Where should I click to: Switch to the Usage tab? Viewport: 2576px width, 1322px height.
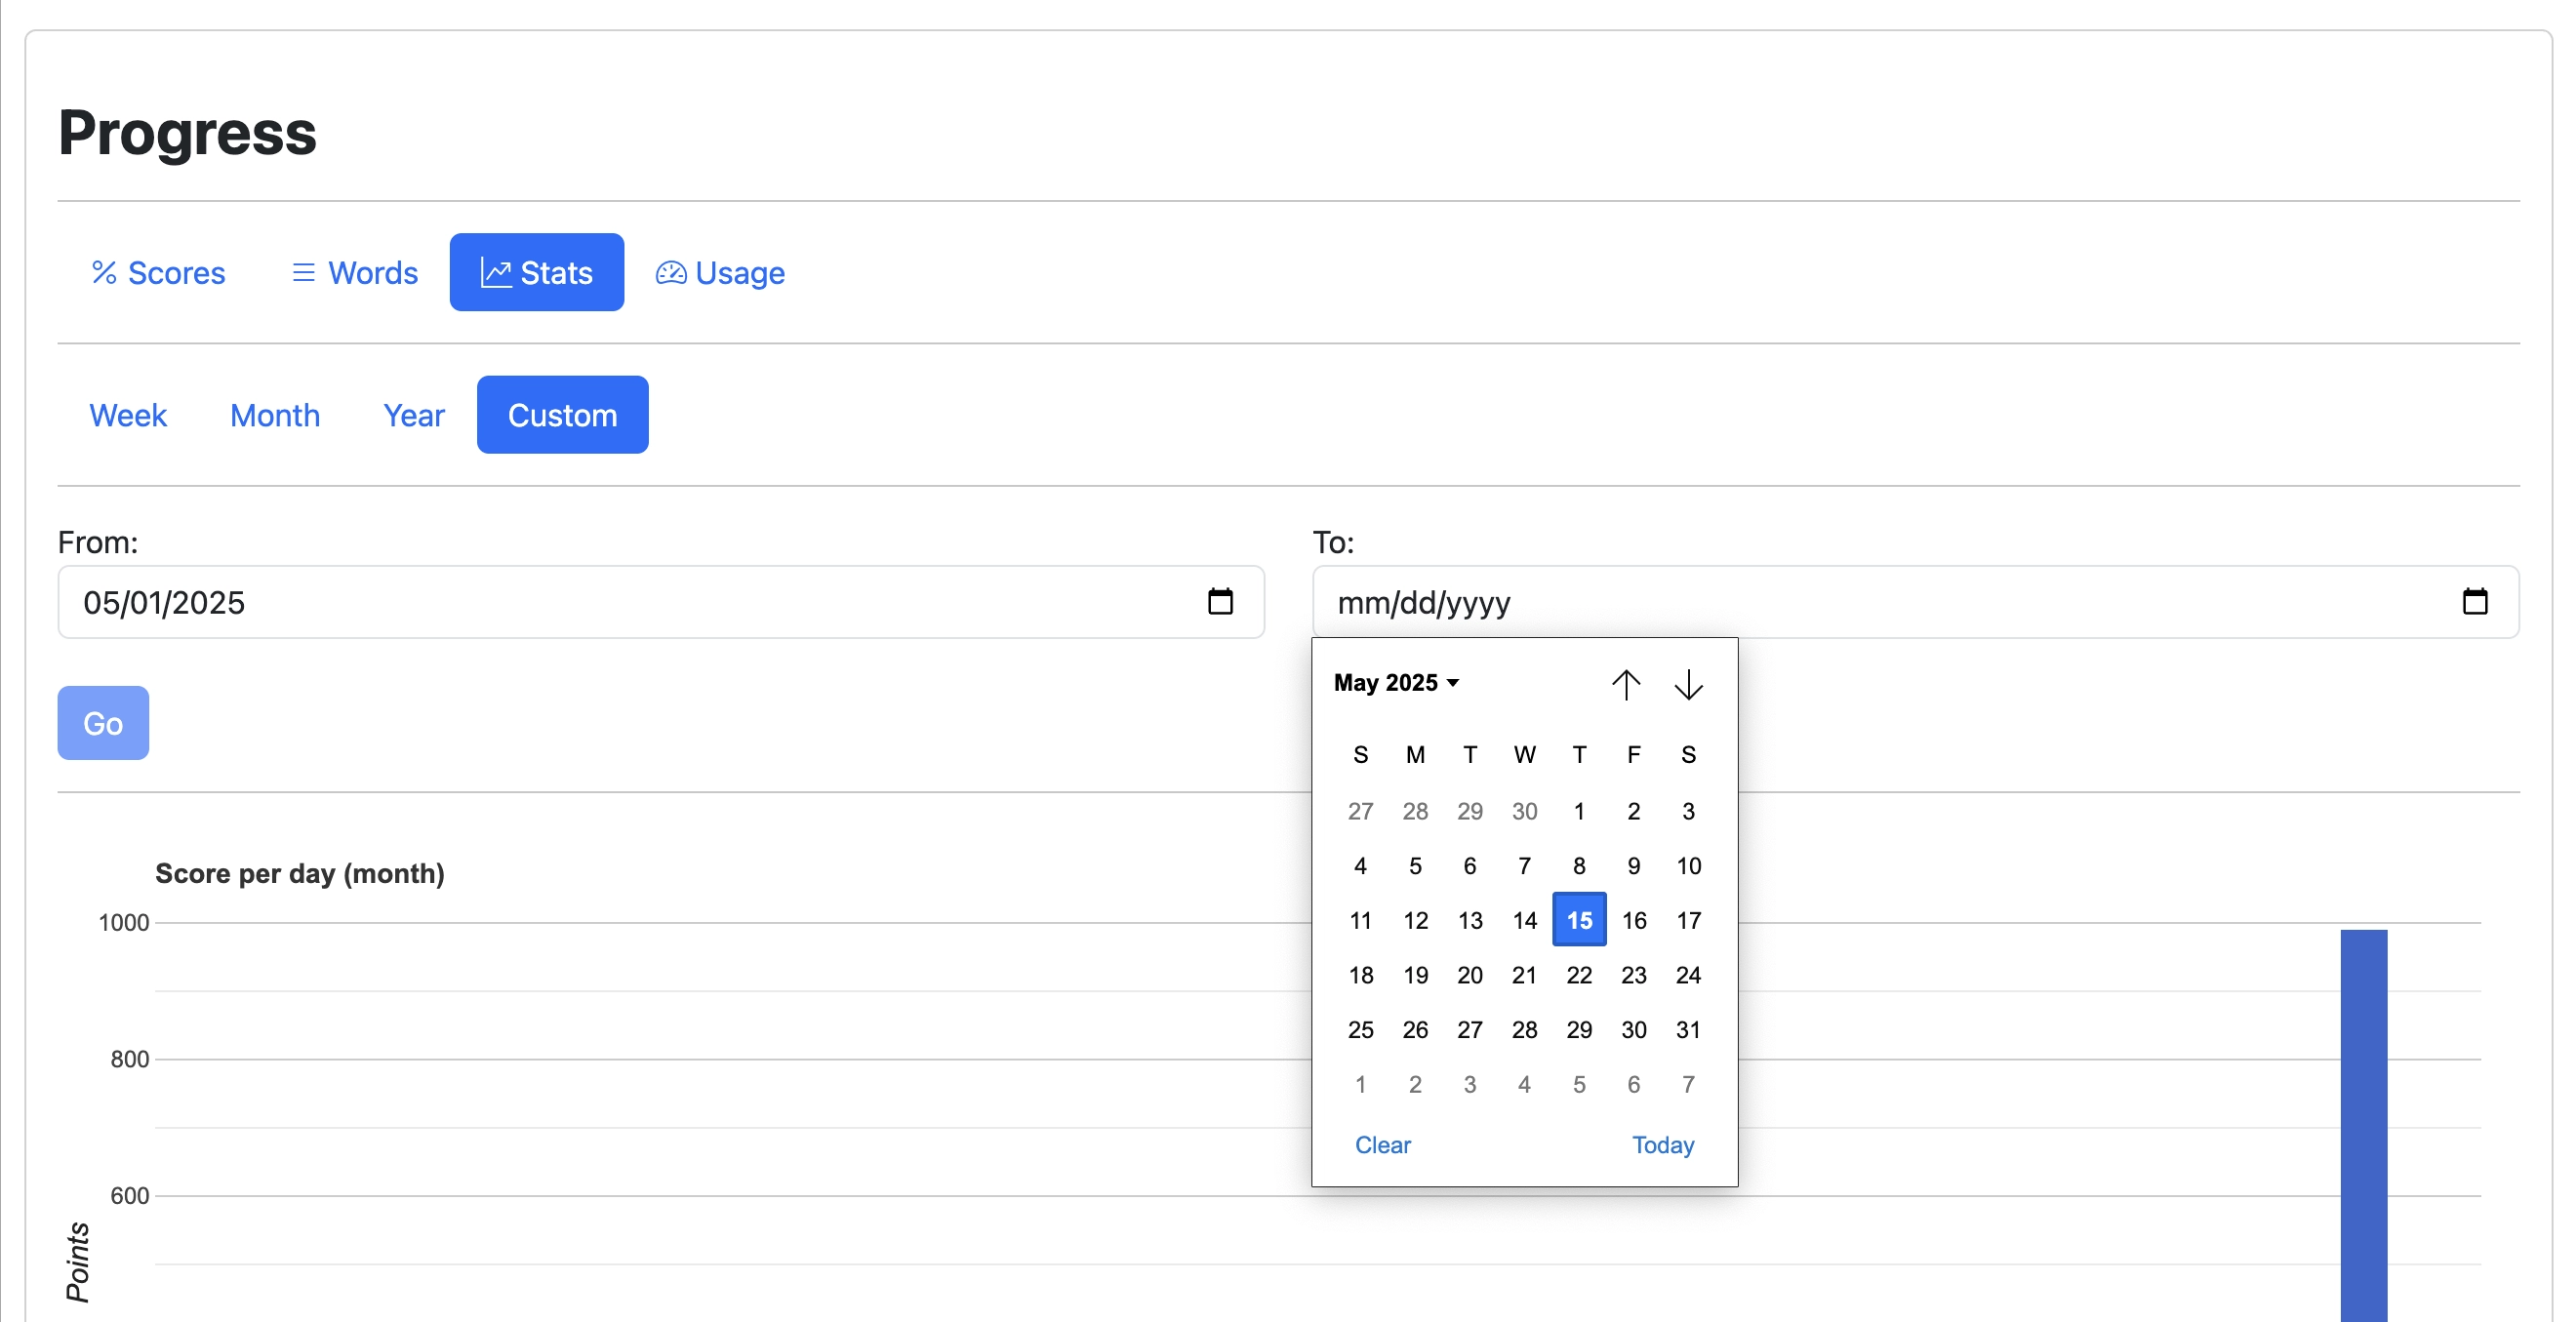coord(720,272)
